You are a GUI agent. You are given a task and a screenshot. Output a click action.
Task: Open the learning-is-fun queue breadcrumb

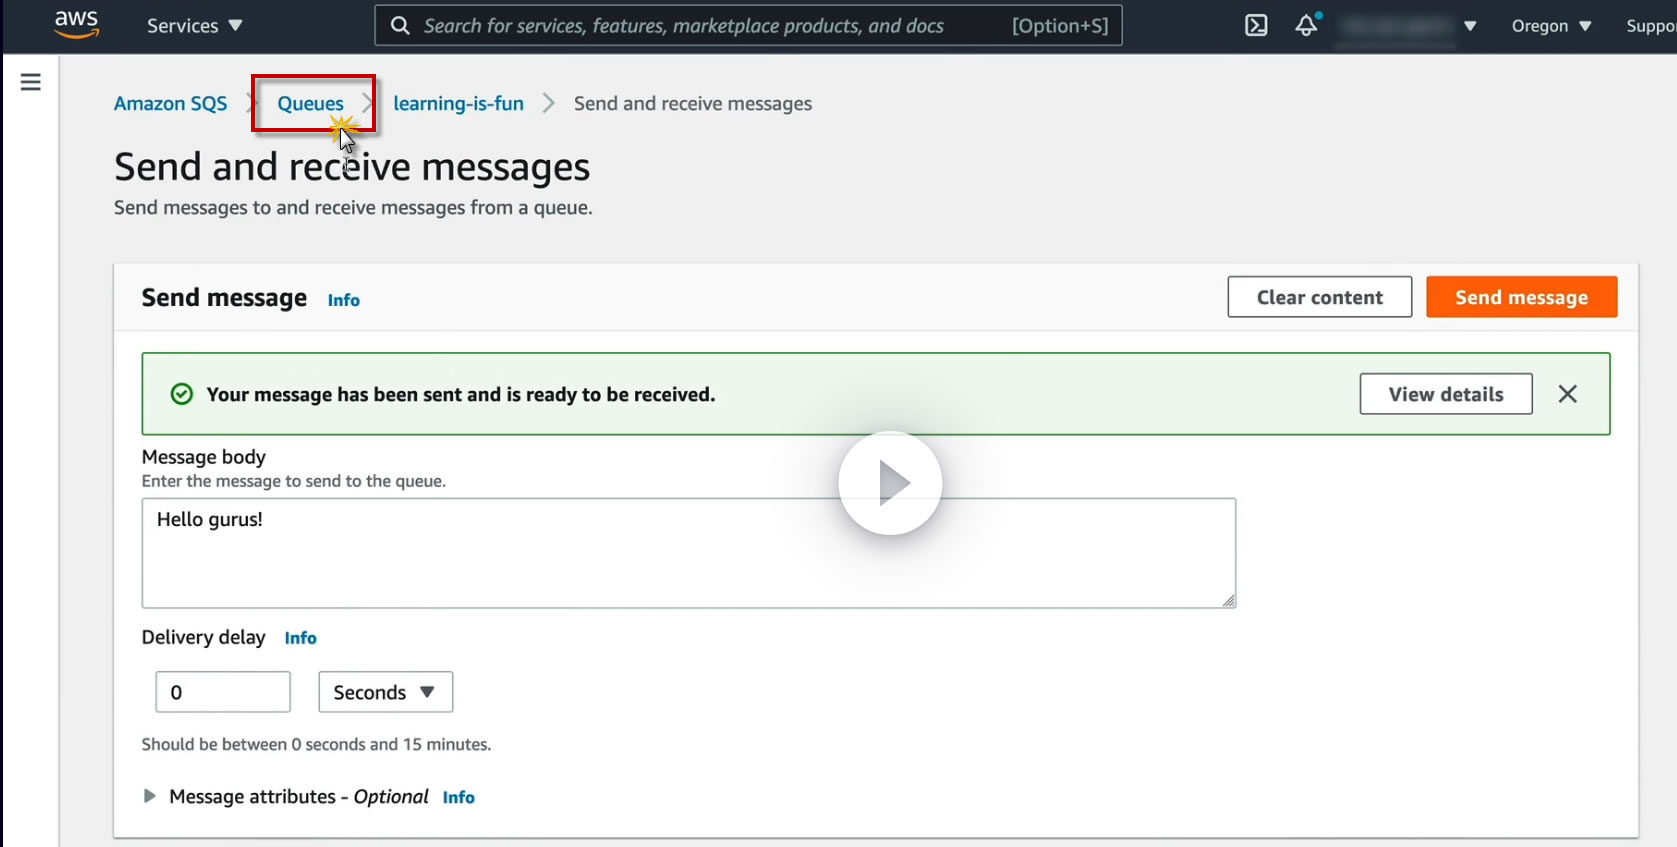coord(458,104)
